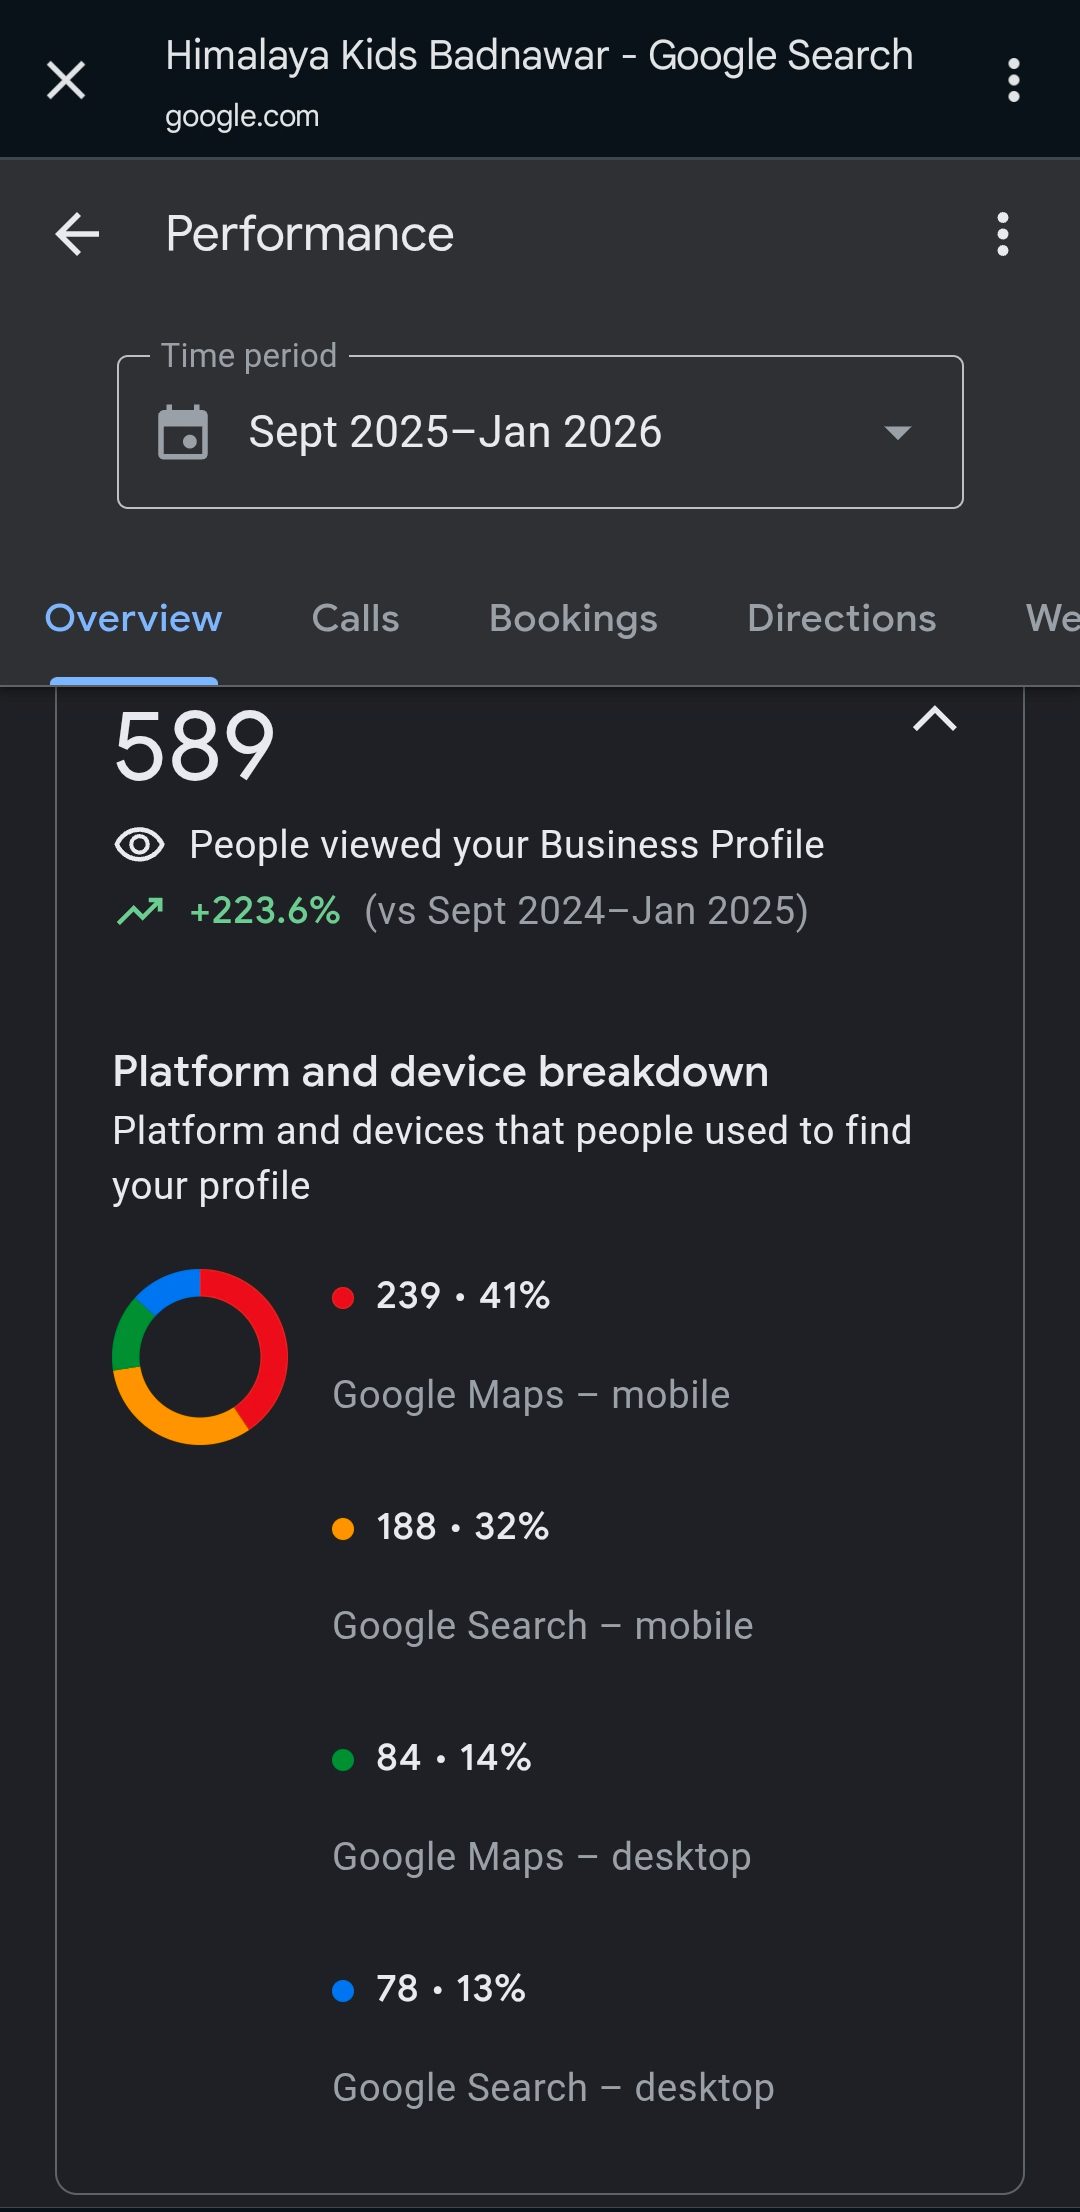This screenshot has height=2212, width=1080.
Task: Click the green Google Maps desktop dot
Action: pyautogui.click(x=343, y=1760)
